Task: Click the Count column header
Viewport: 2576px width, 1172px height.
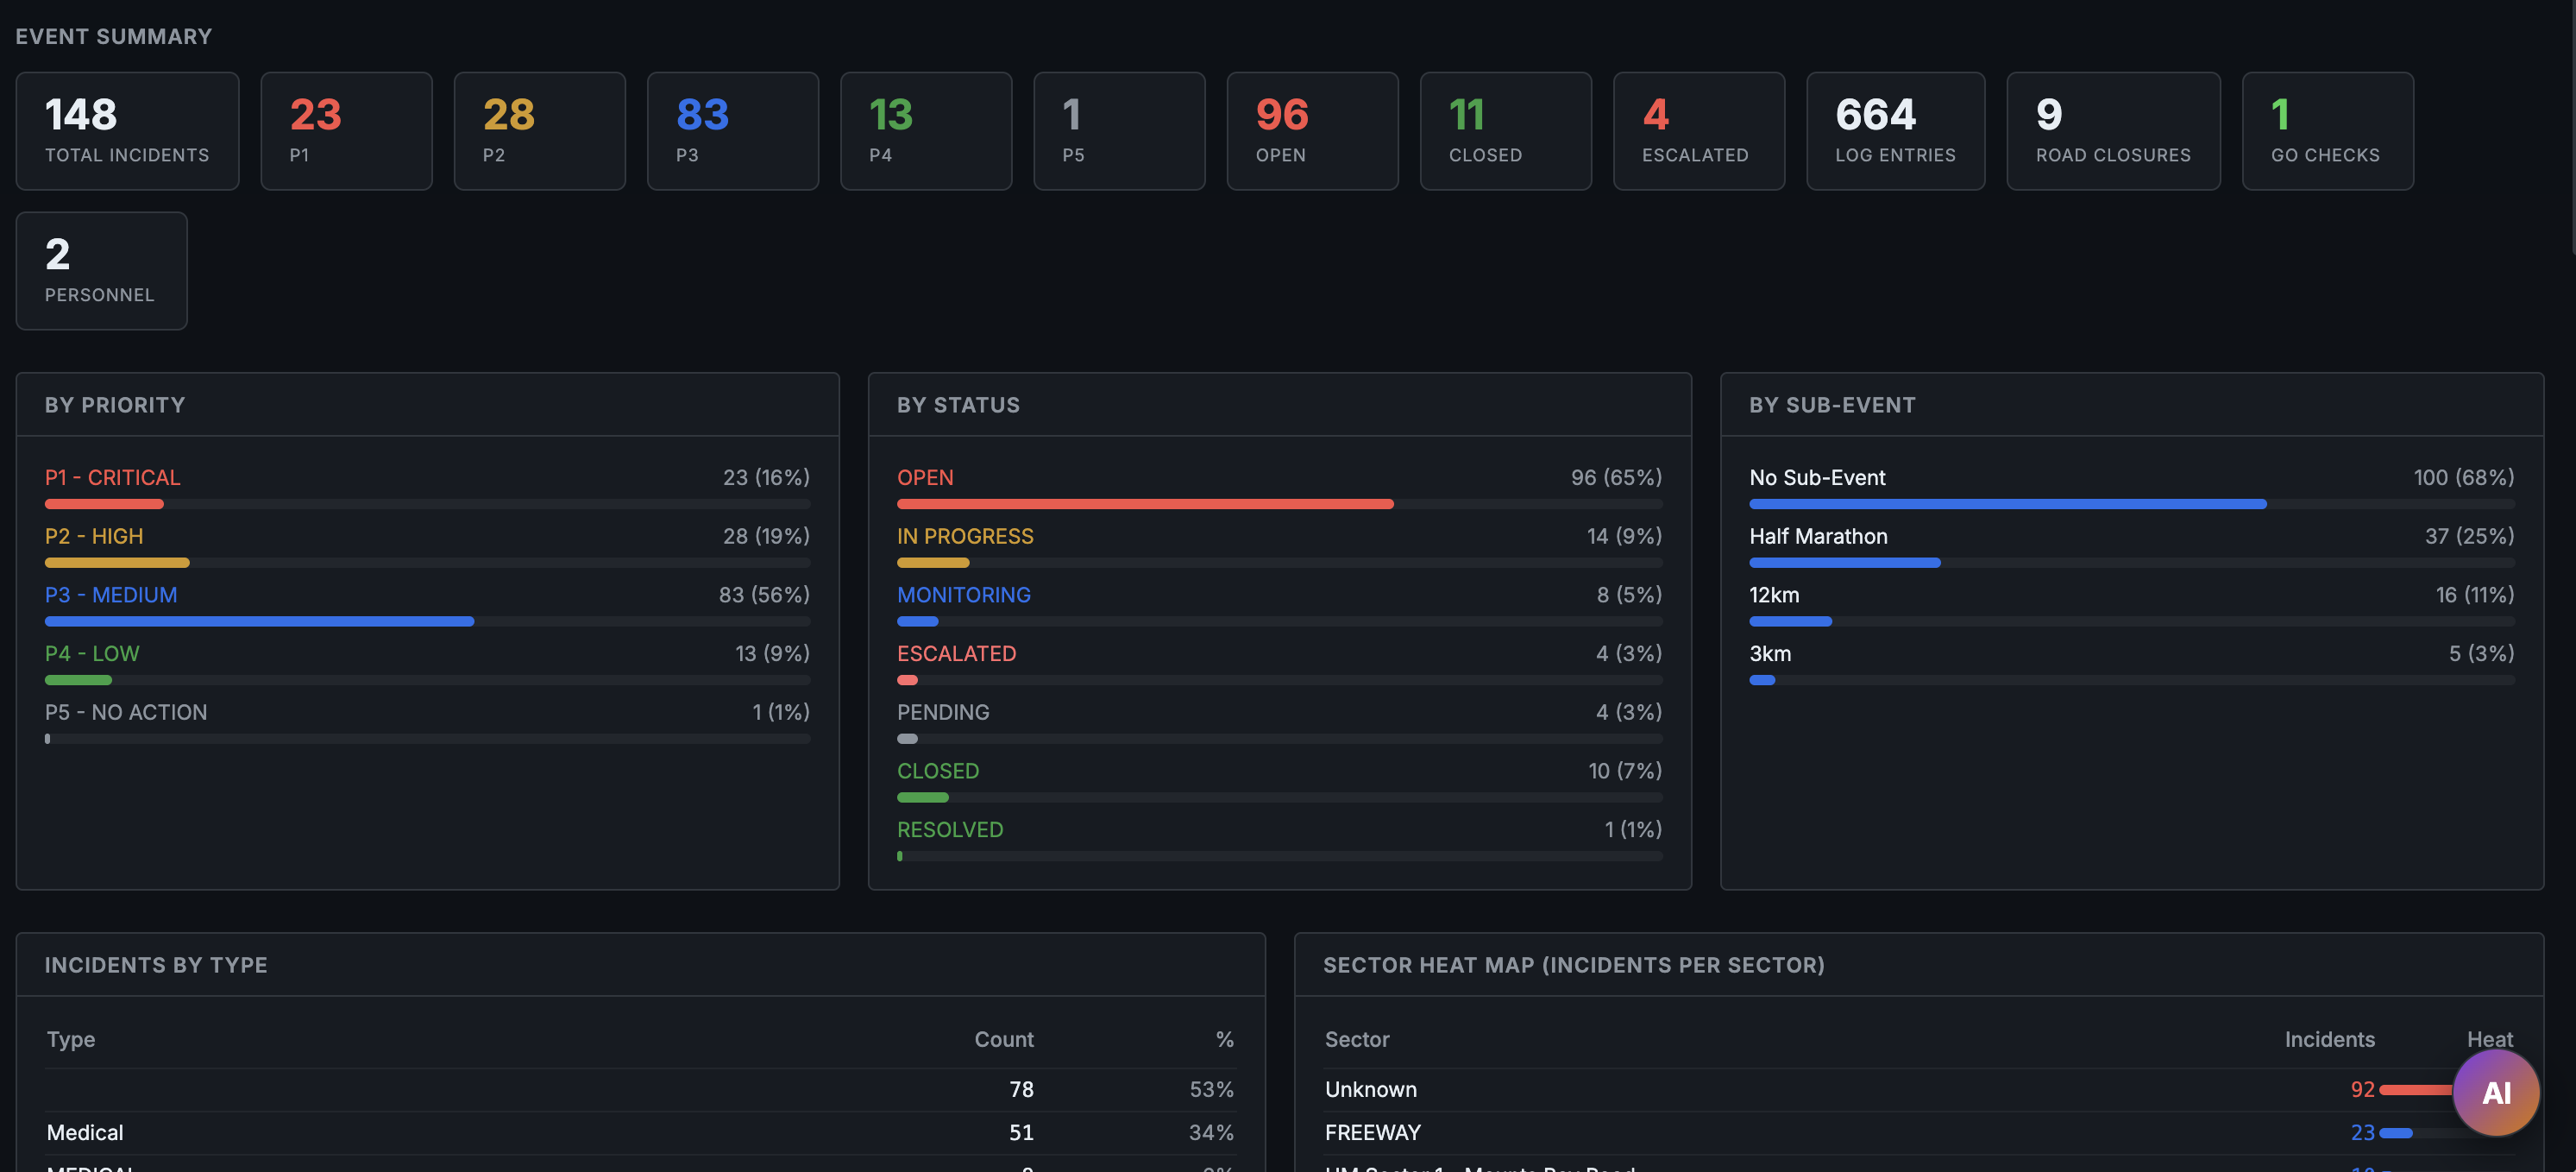Action: tap(1004, 1039)
